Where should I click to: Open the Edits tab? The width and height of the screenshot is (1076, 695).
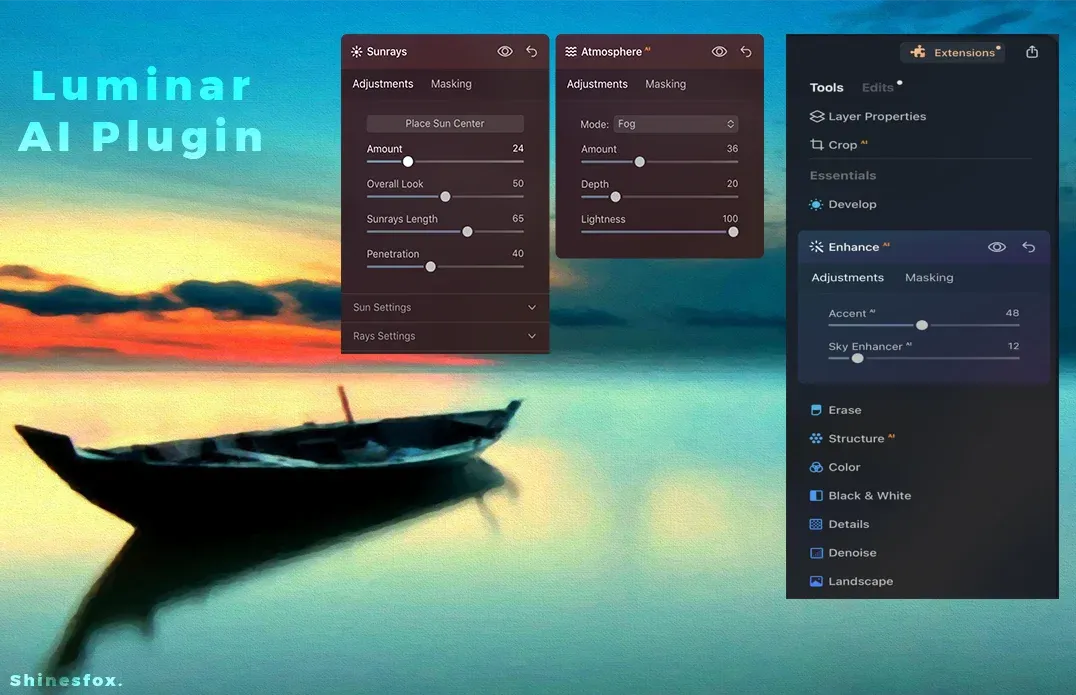tap(878, 88)
